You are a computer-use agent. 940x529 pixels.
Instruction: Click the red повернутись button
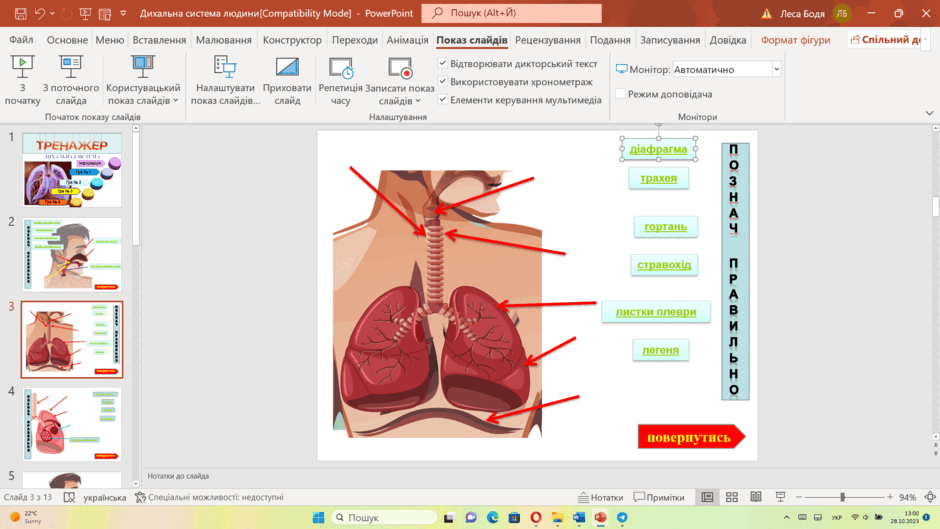[691, 437]
